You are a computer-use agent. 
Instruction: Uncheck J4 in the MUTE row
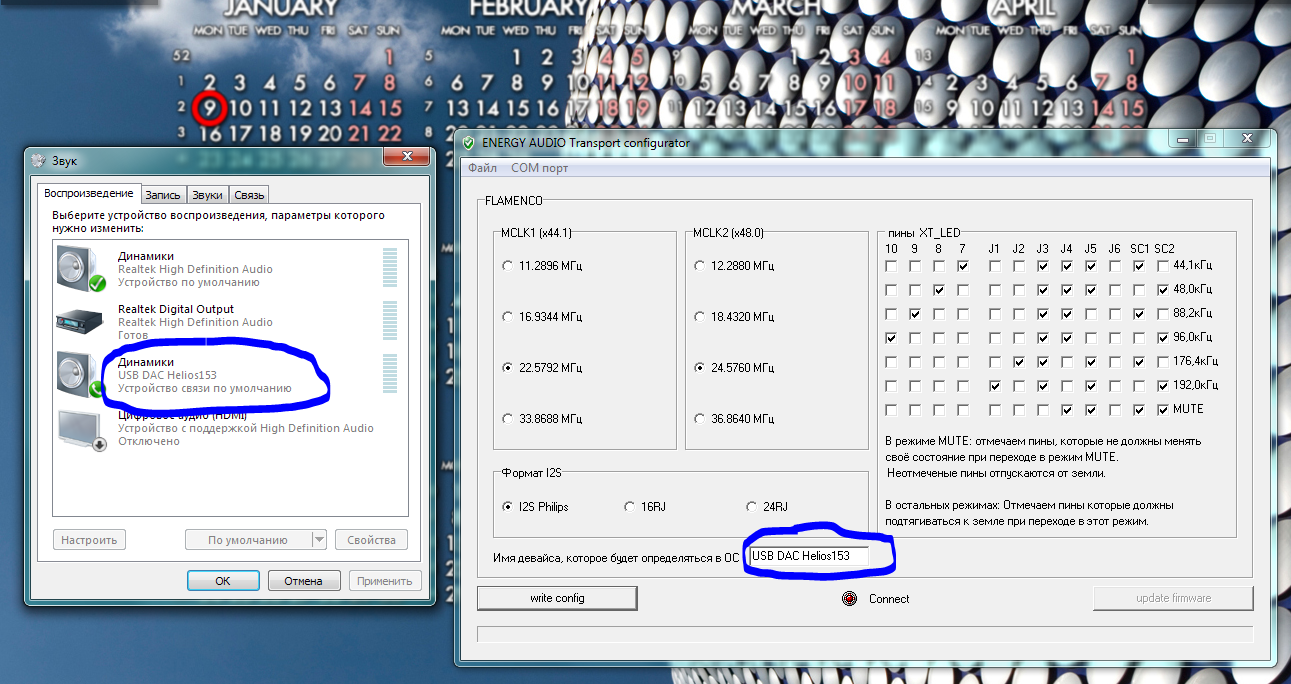[1067, 410]
